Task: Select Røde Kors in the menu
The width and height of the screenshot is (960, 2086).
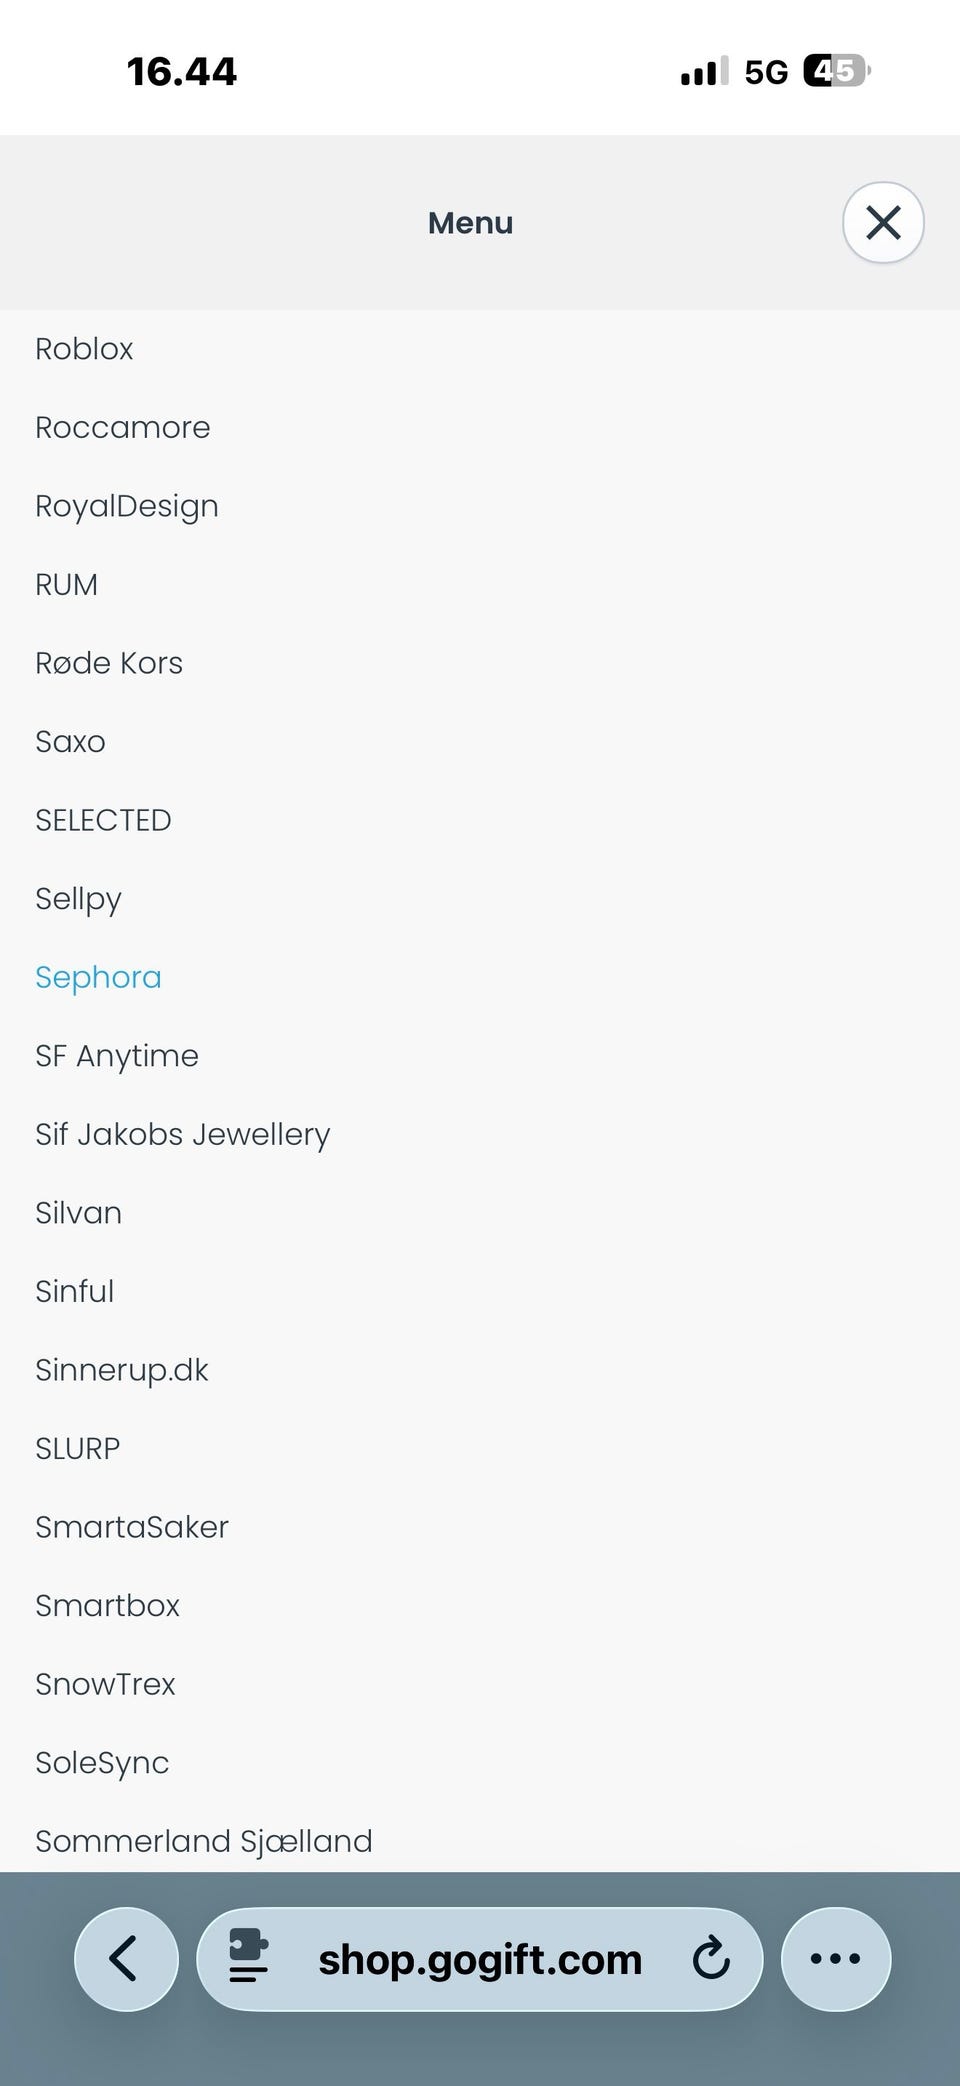Action: [x=109, y=663]
